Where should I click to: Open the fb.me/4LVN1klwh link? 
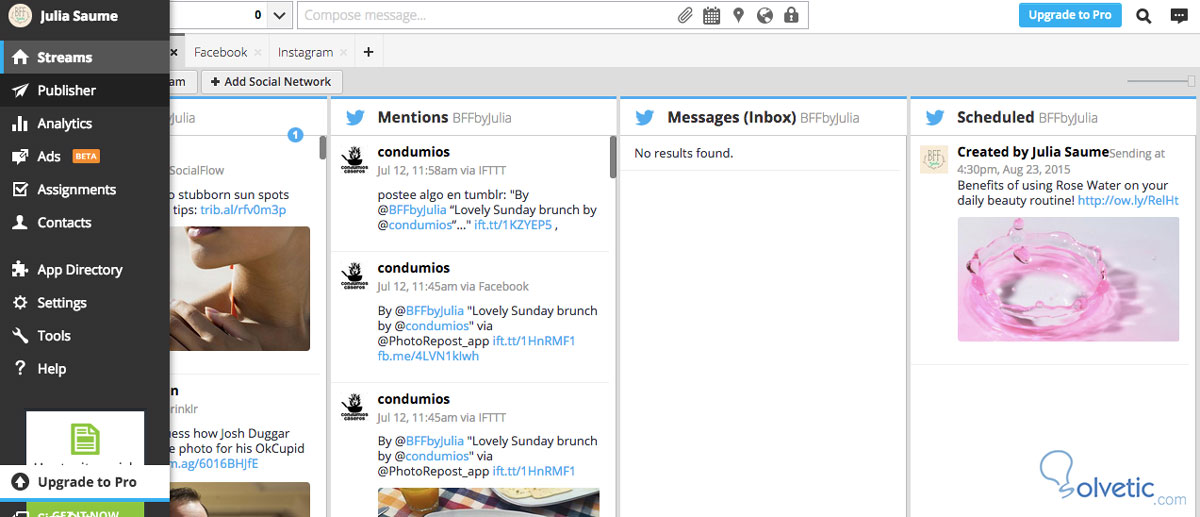click(428, 356)
